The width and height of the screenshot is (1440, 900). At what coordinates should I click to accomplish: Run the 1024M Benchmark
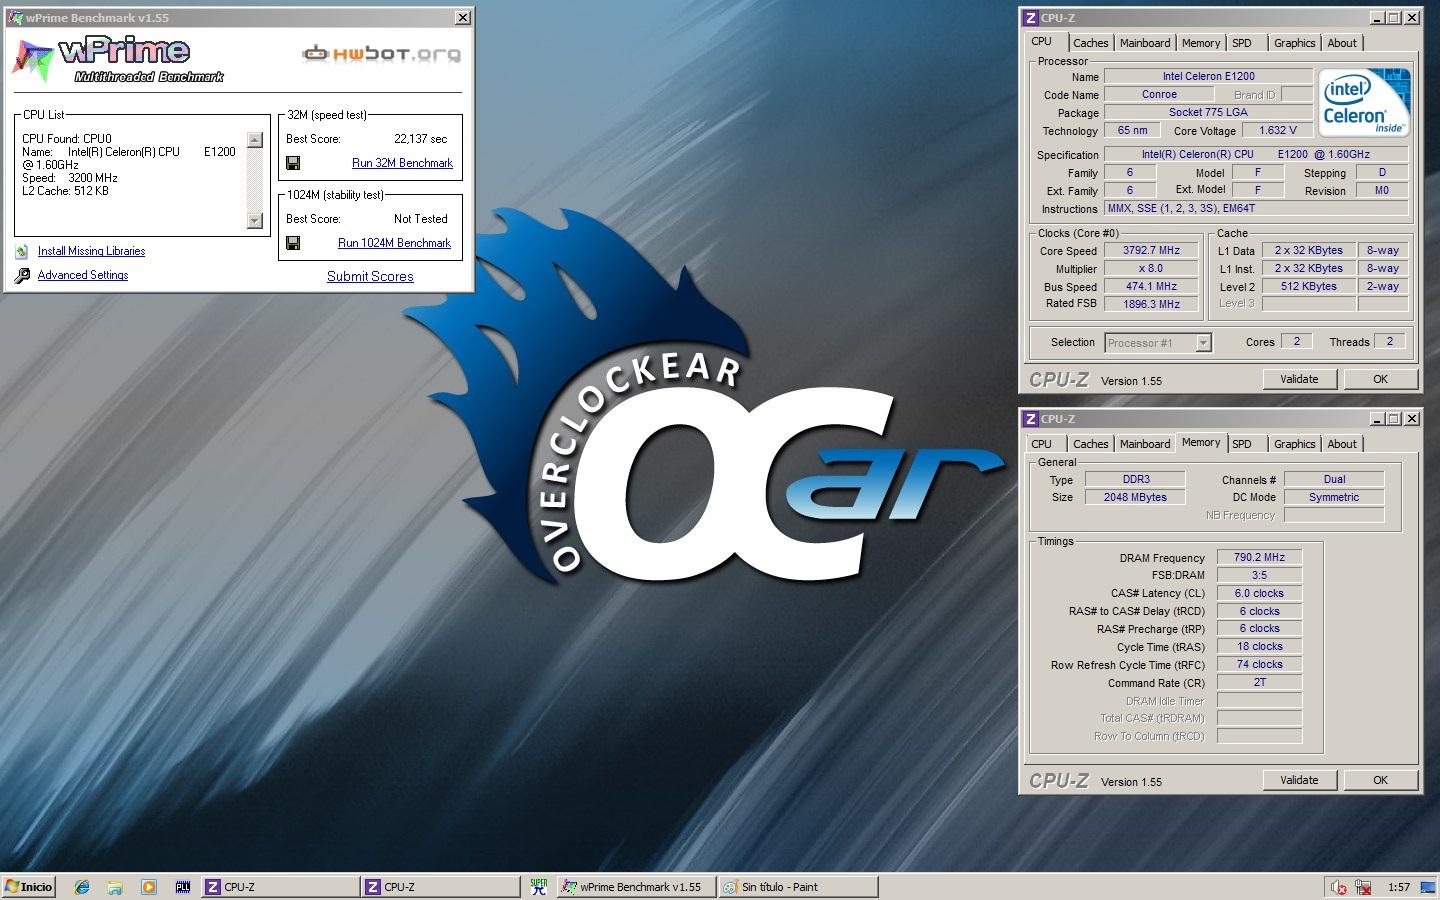click(x=394, y=243)
